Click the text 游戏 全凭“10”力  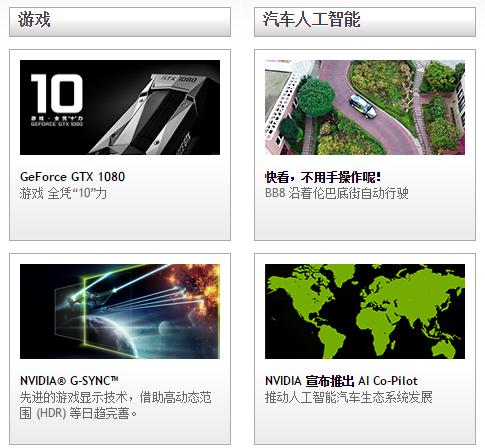(x=63, y=193)
